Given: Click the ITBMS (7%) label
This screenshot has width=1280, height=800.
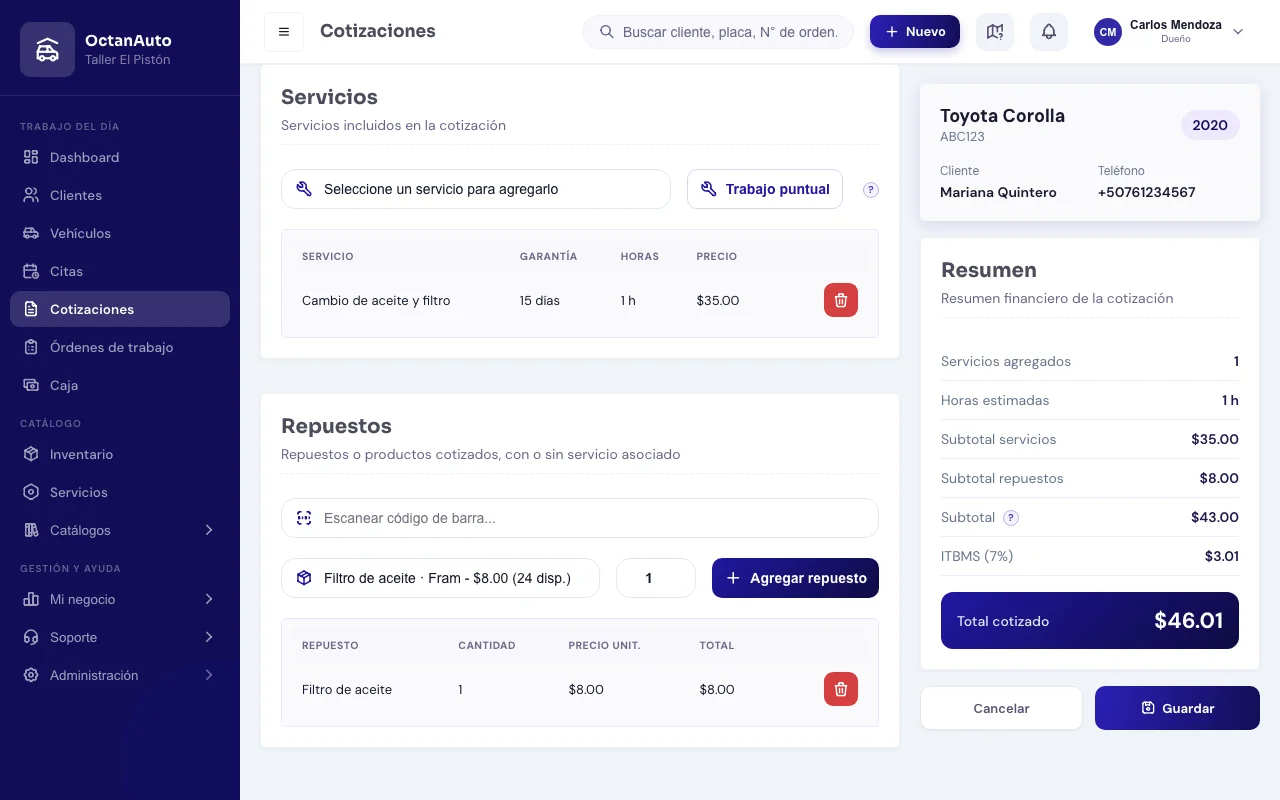Looking at the screenshot, I should point(977,556).
